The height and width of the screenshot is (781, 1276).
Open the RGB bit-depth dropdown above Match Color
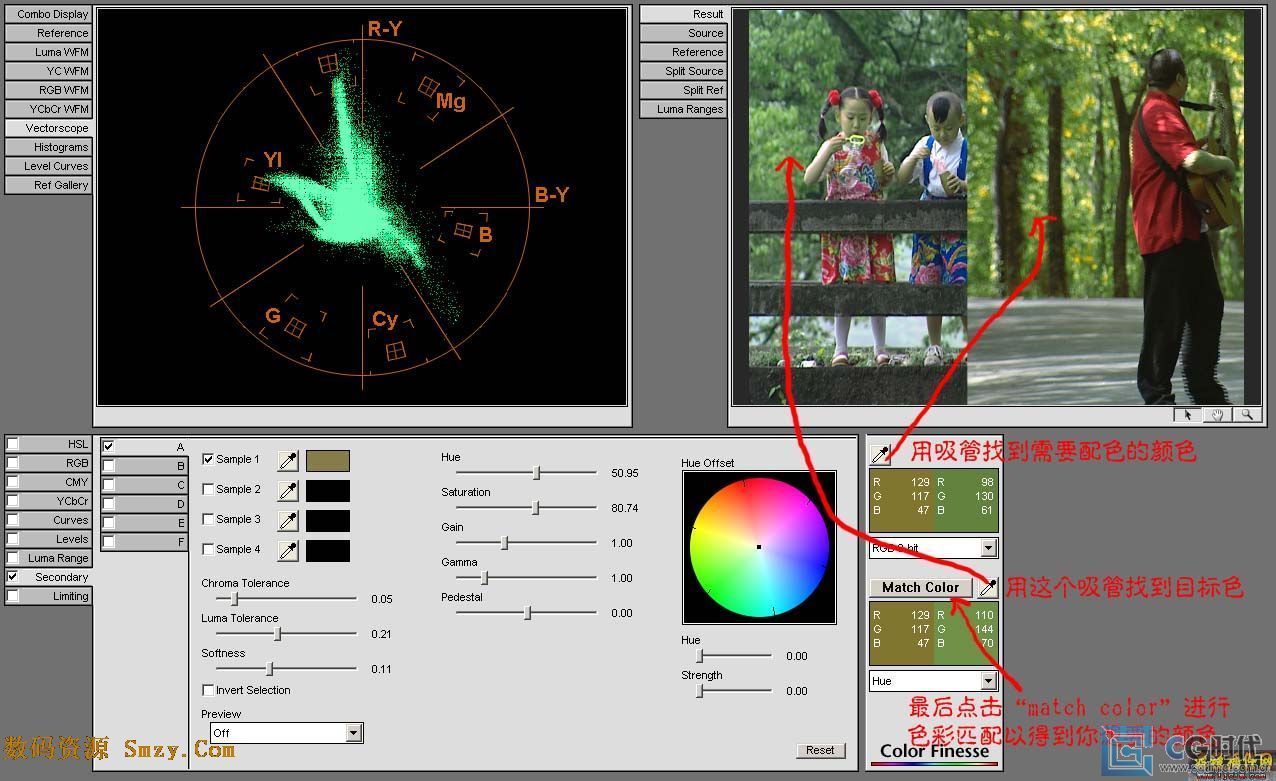(x=933, y=548)
